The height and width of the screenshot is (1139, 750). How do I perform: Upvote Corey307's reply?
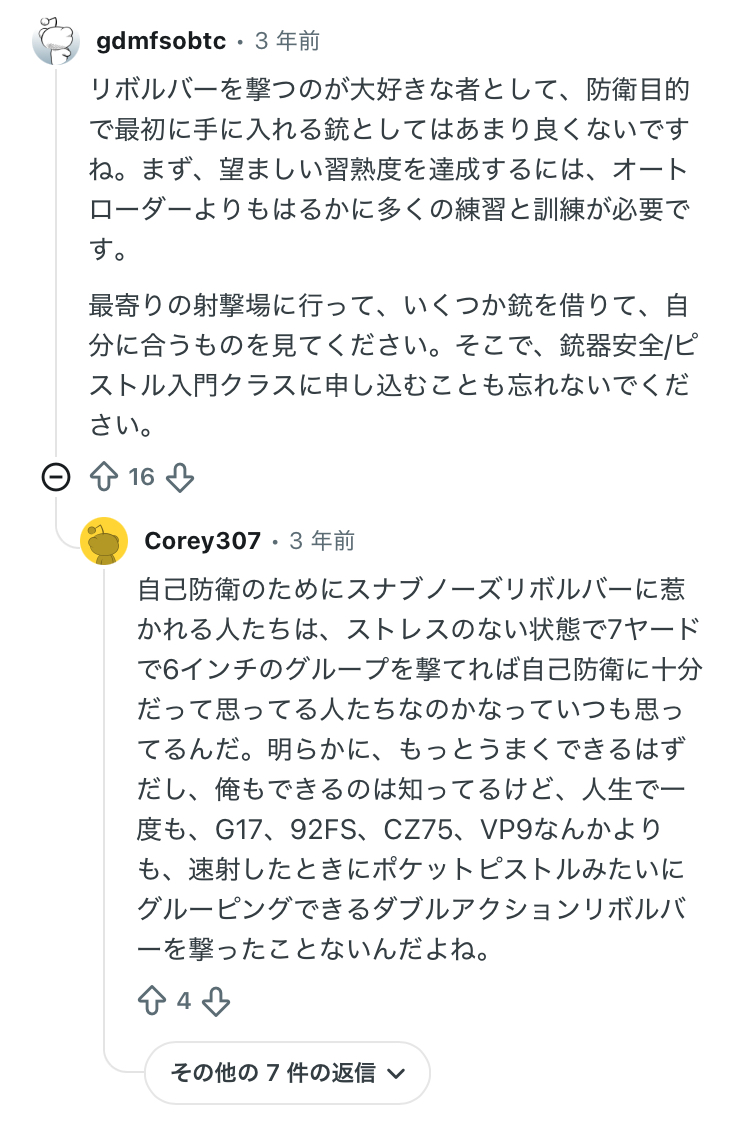tap(152, 1000)
